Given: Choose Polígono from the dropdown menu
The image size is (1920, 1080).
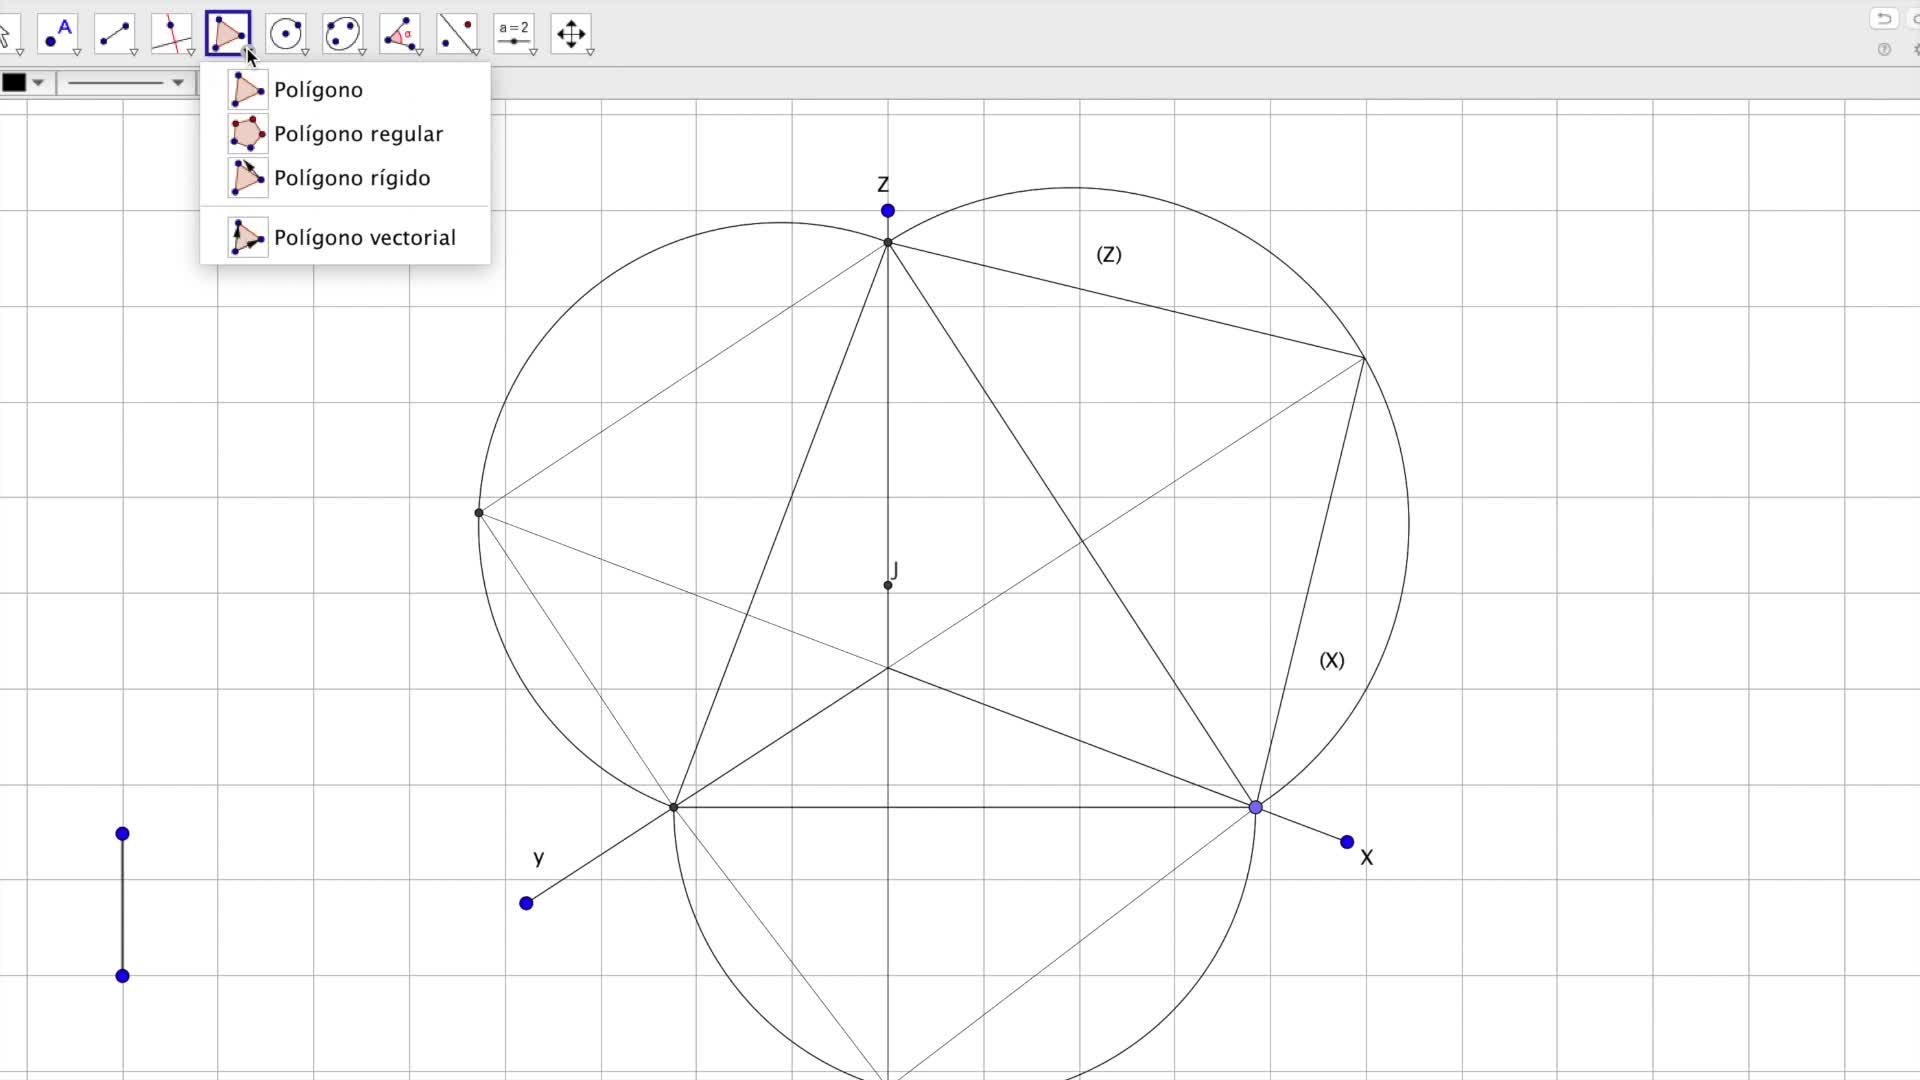Looking at the screenshot, I should click(x=318, y=90).
